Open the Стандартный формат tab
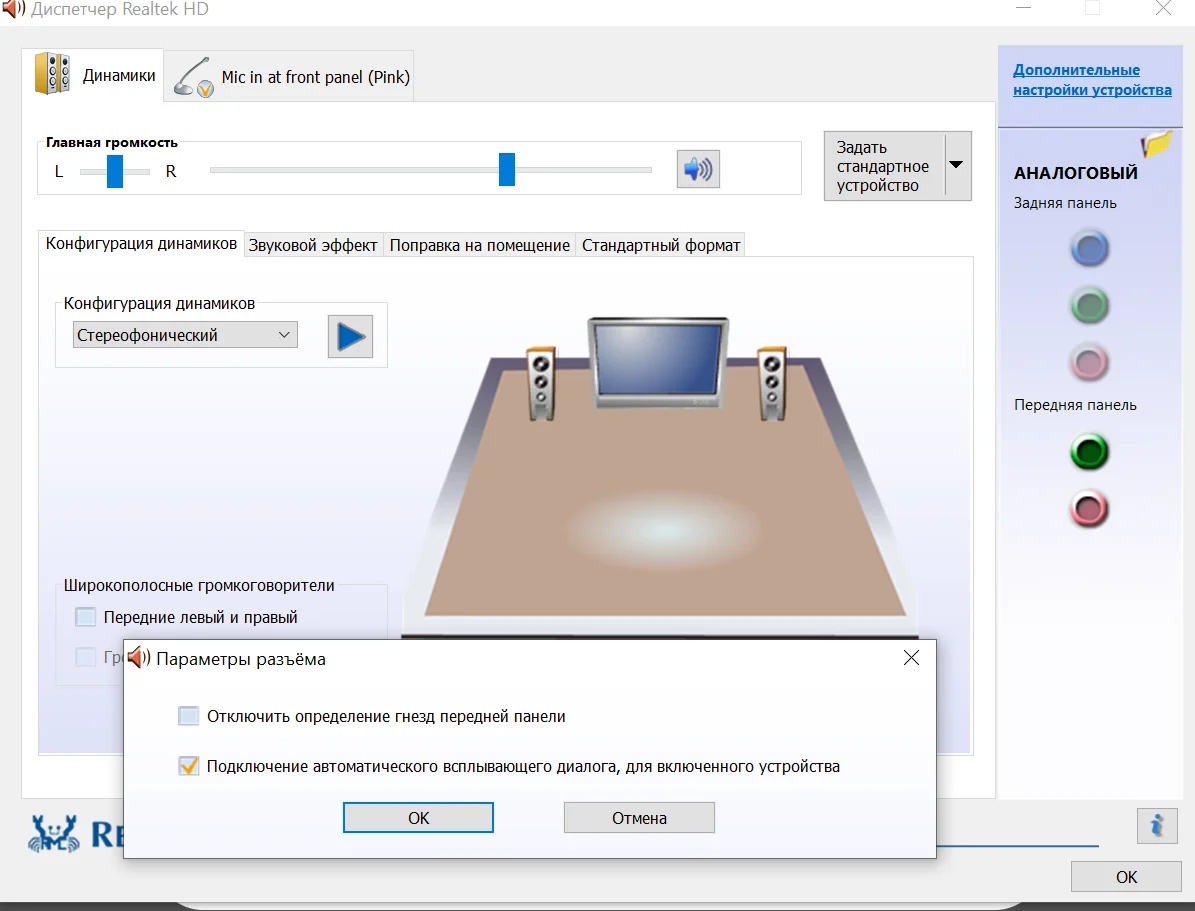This screenshot has width=1195, height=911. click(661, 245)
